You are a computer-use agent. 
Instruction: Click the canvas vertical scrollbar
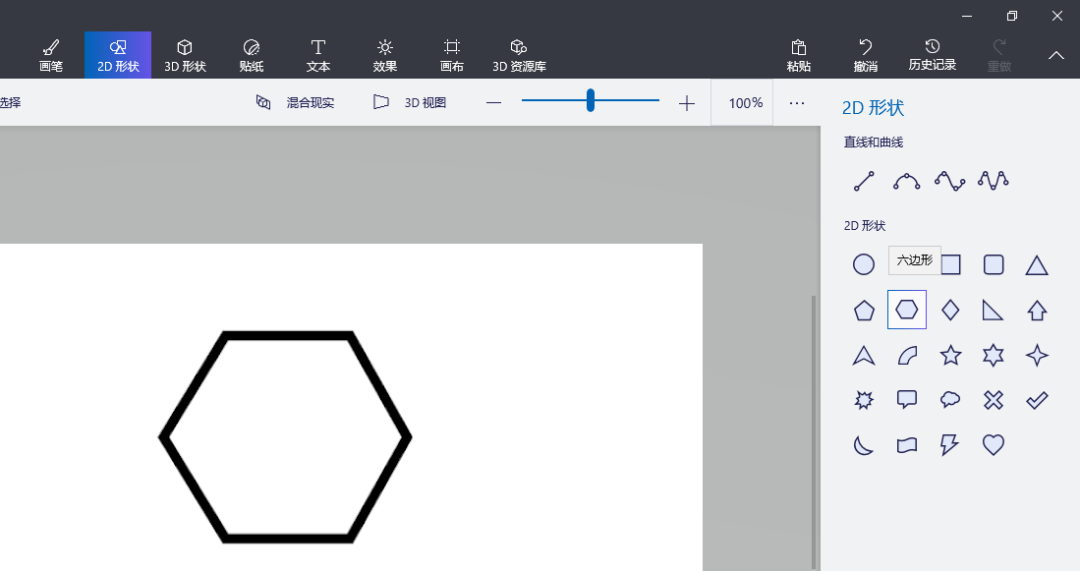(x=813, y=433)
